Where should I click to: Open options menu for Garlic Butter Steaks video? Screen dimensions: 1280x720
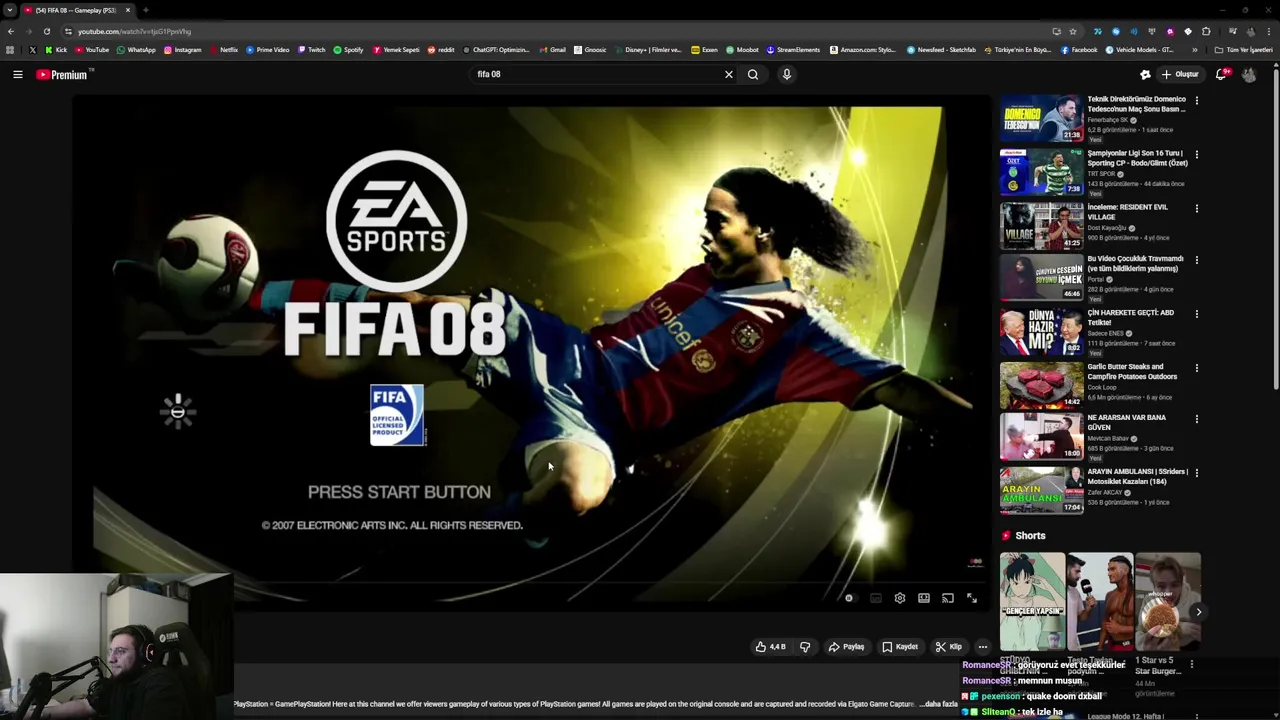(x=1196, y=368)
